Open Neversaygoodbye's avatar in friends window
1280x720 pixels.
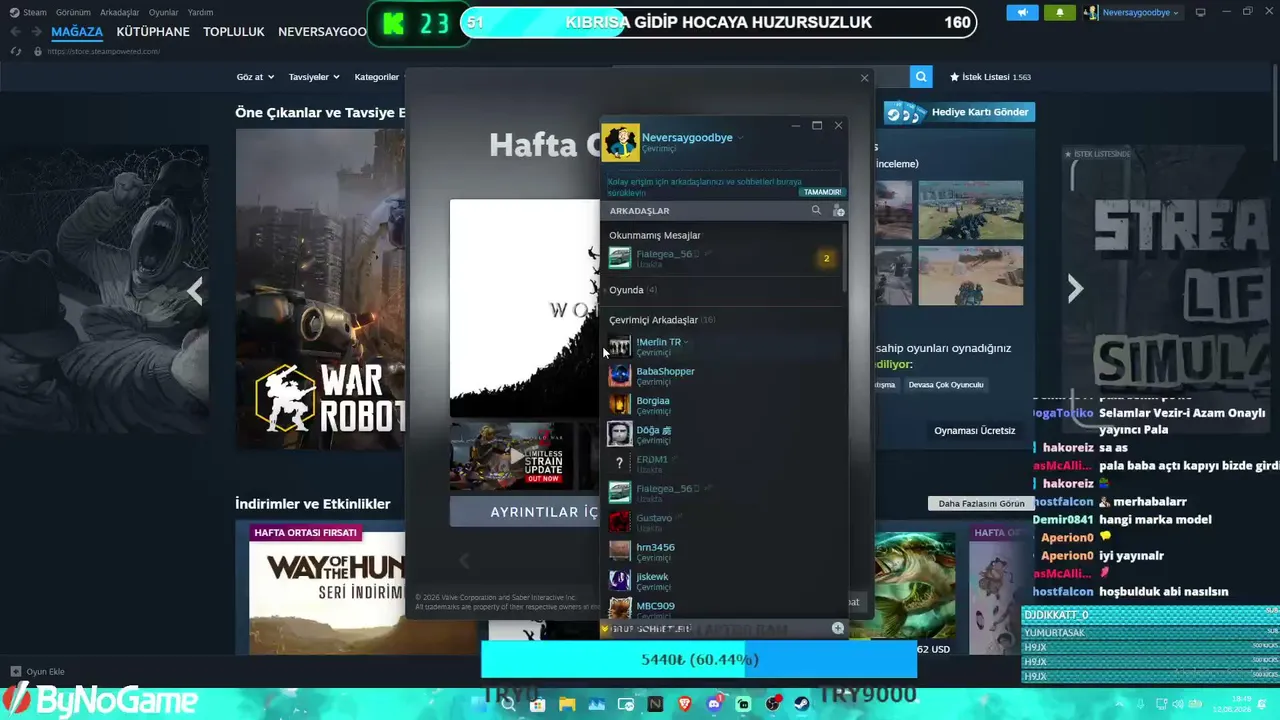coord(621,142)
